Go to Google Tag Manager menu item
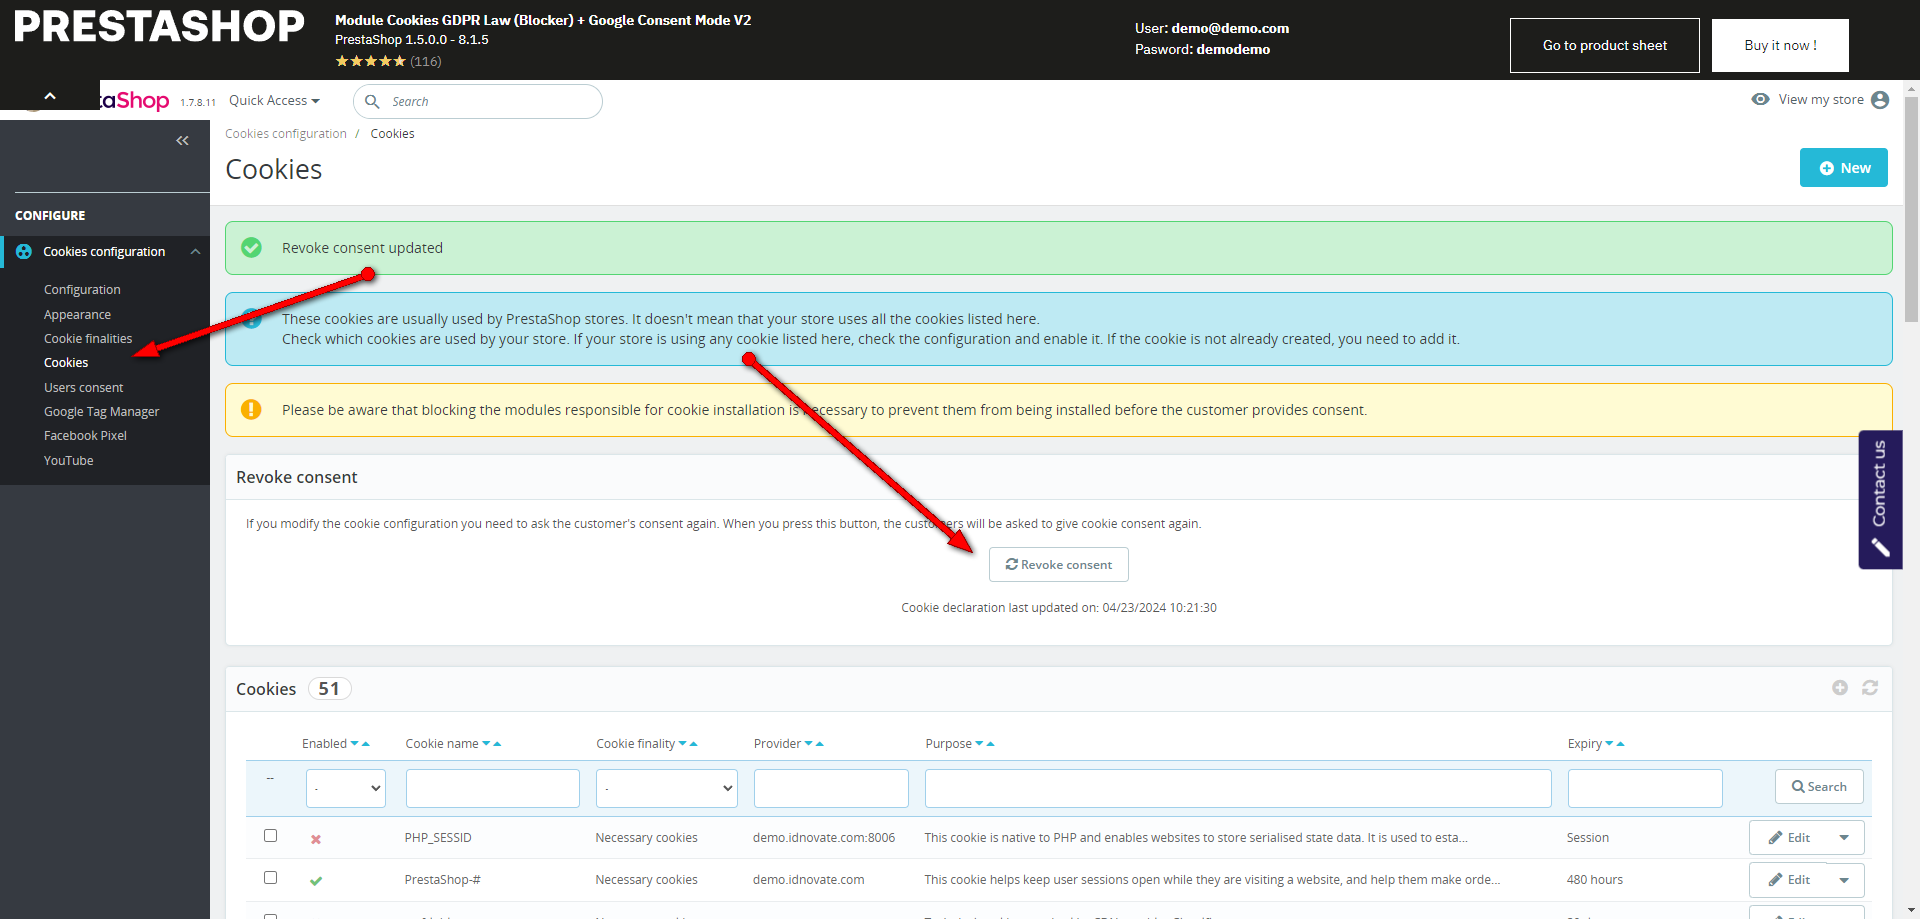The height and width of the screenshot is (919, 1920). pyautogui.click(x=101, y=412)
